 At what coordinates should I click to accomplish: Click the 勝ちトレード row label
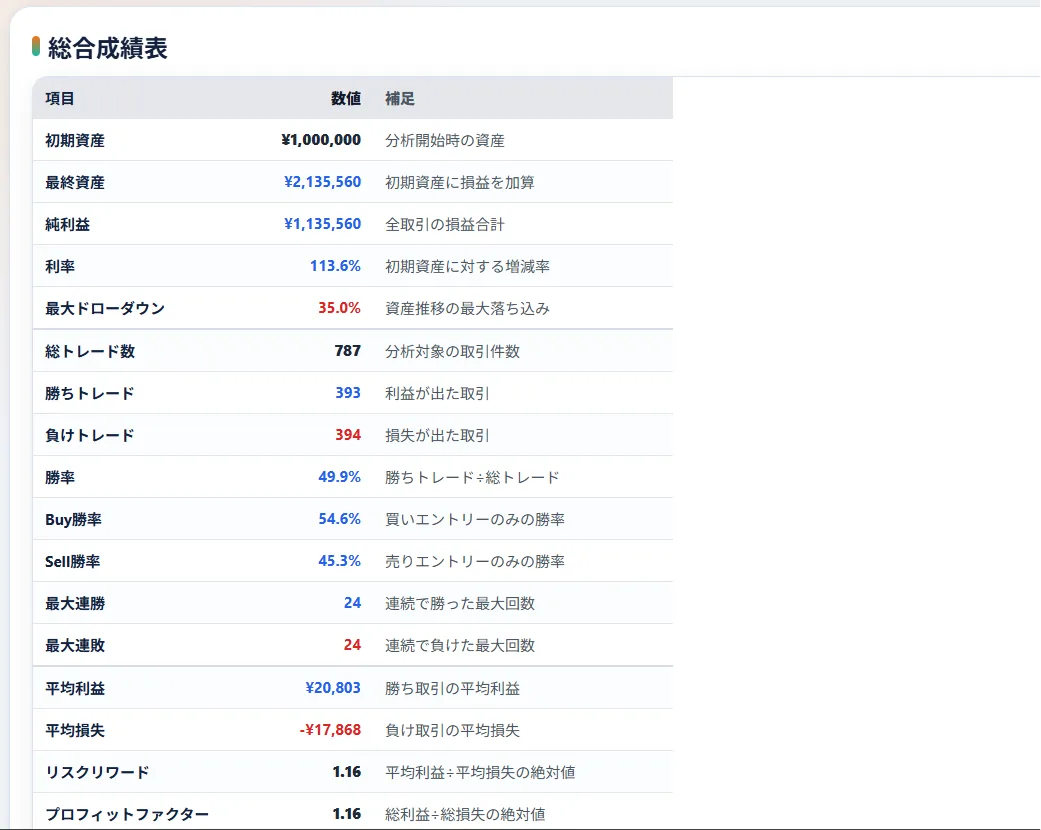[90, 393]
